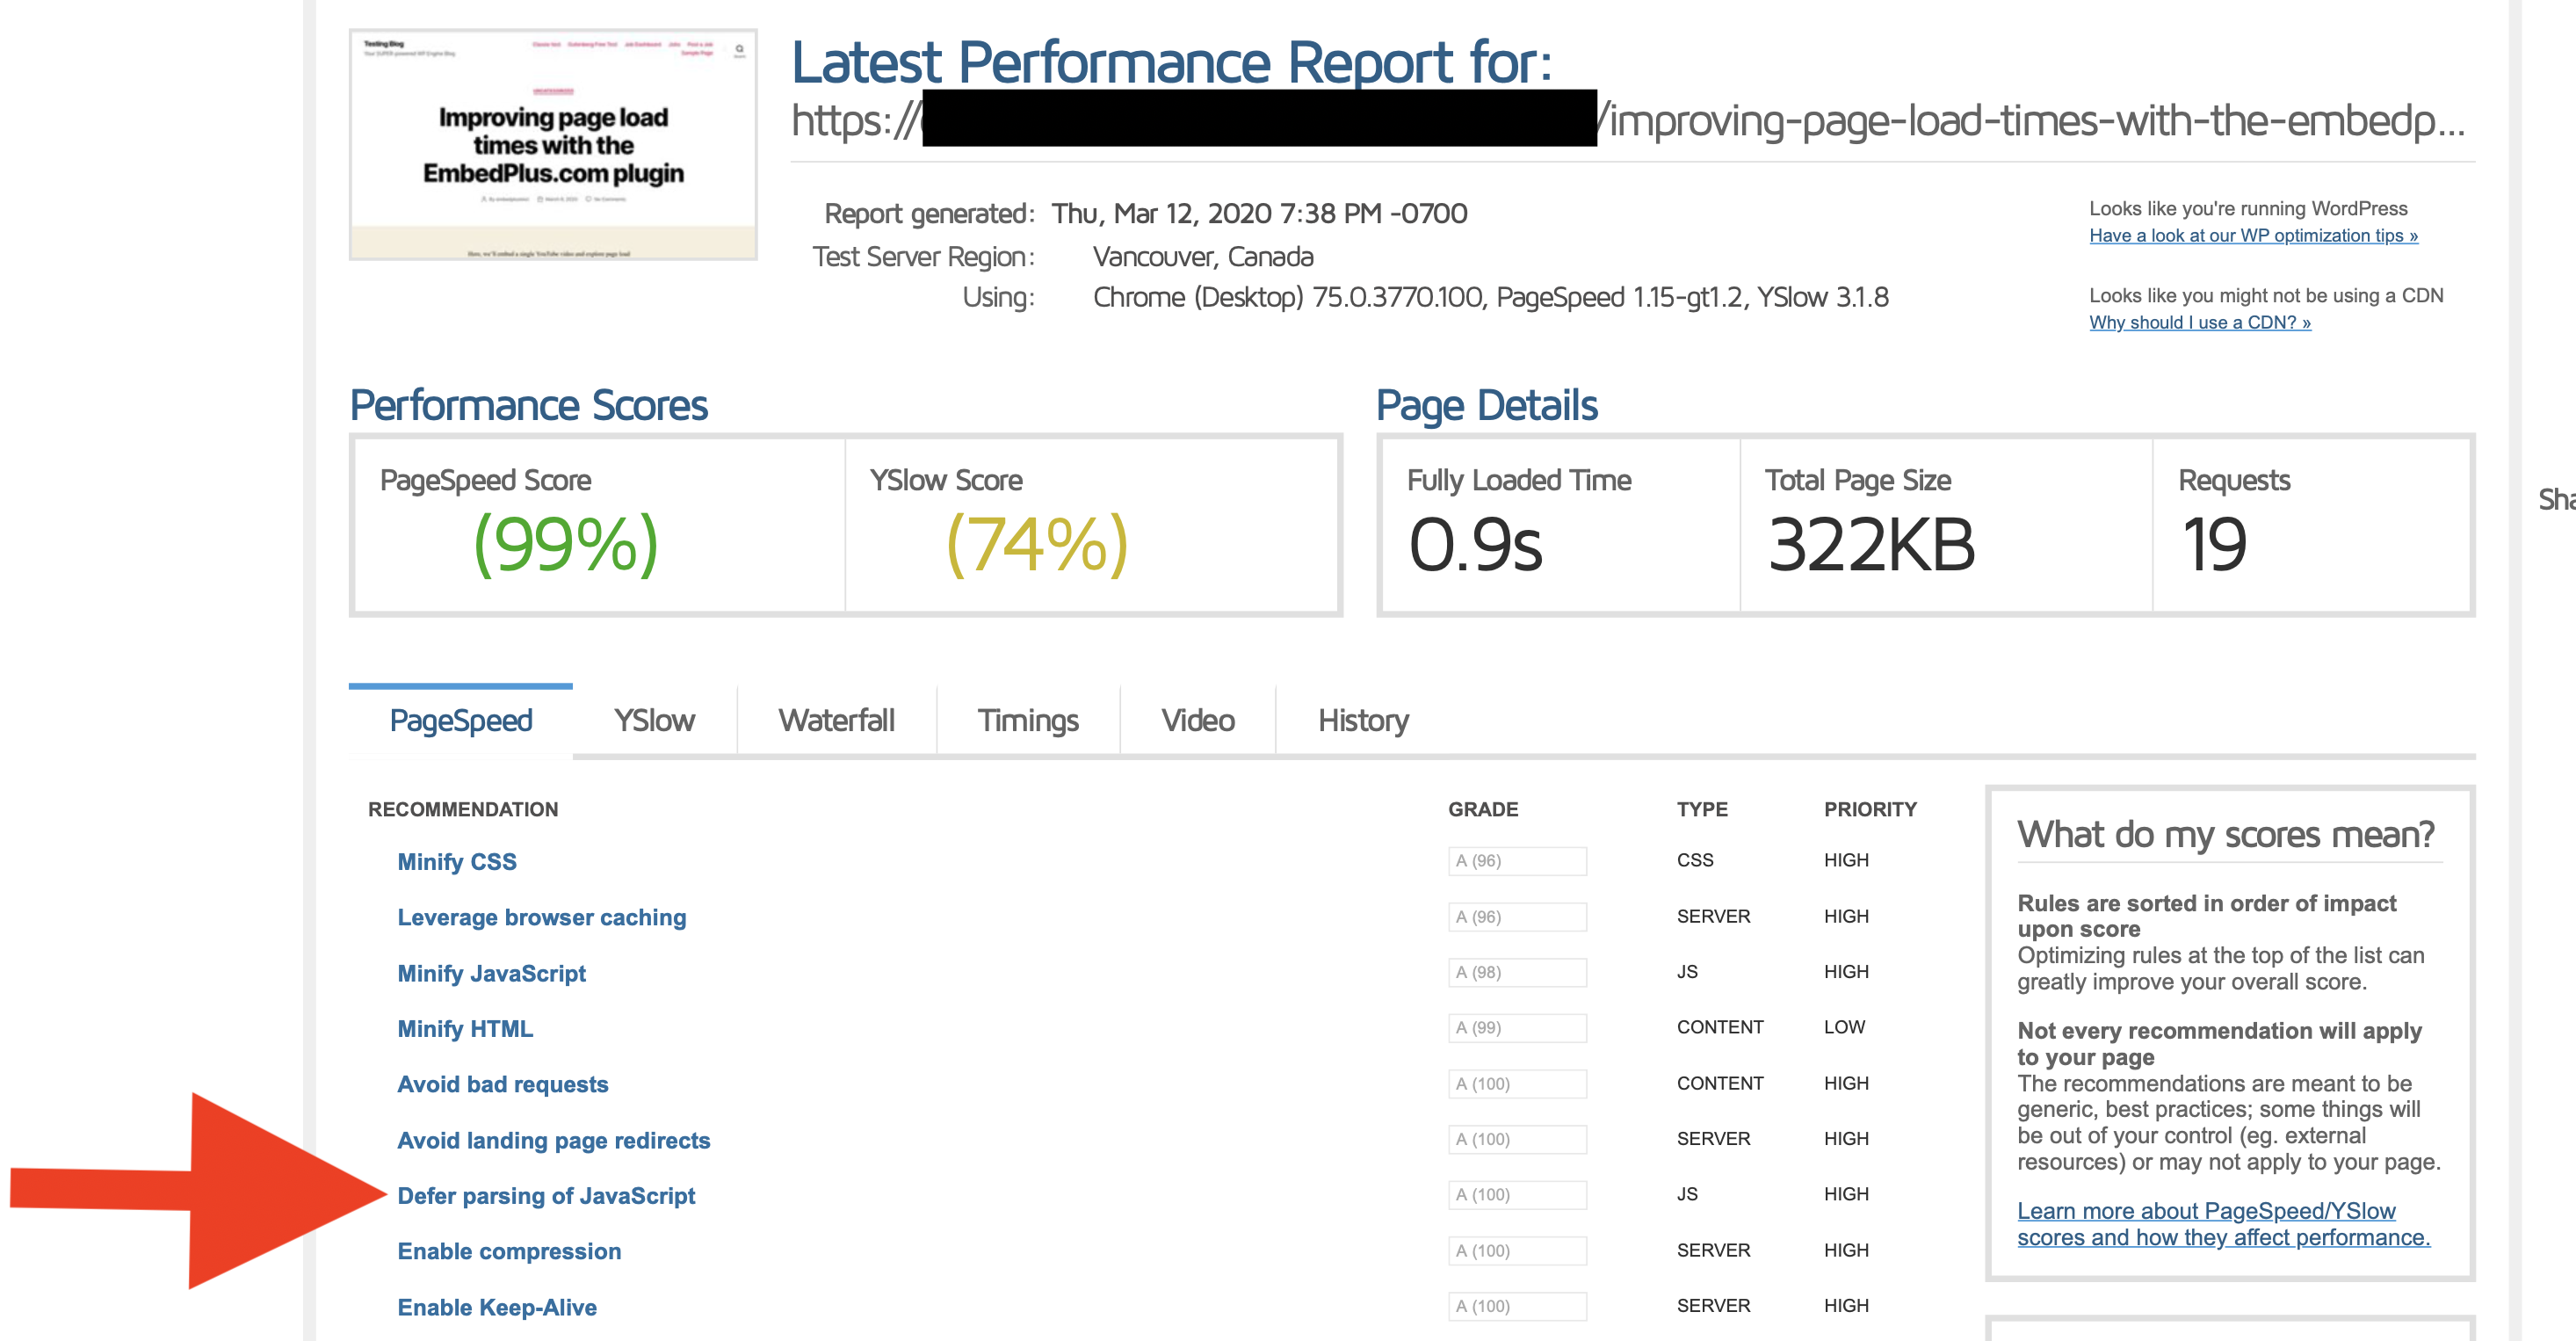Select the PageSpeed tab
The image size is (2576, 1341).
tap(460, 720)
